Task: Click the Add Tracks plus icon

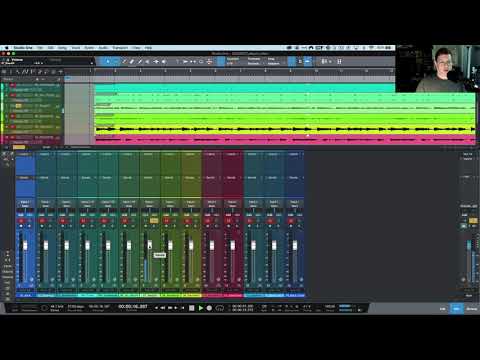Action: 61,72
